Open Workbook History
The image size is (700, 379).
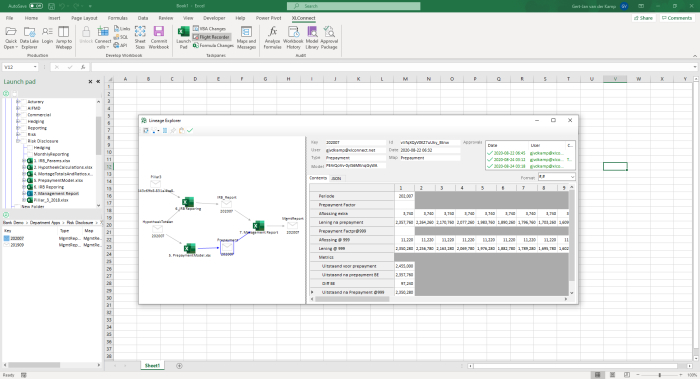coord(293,37)
